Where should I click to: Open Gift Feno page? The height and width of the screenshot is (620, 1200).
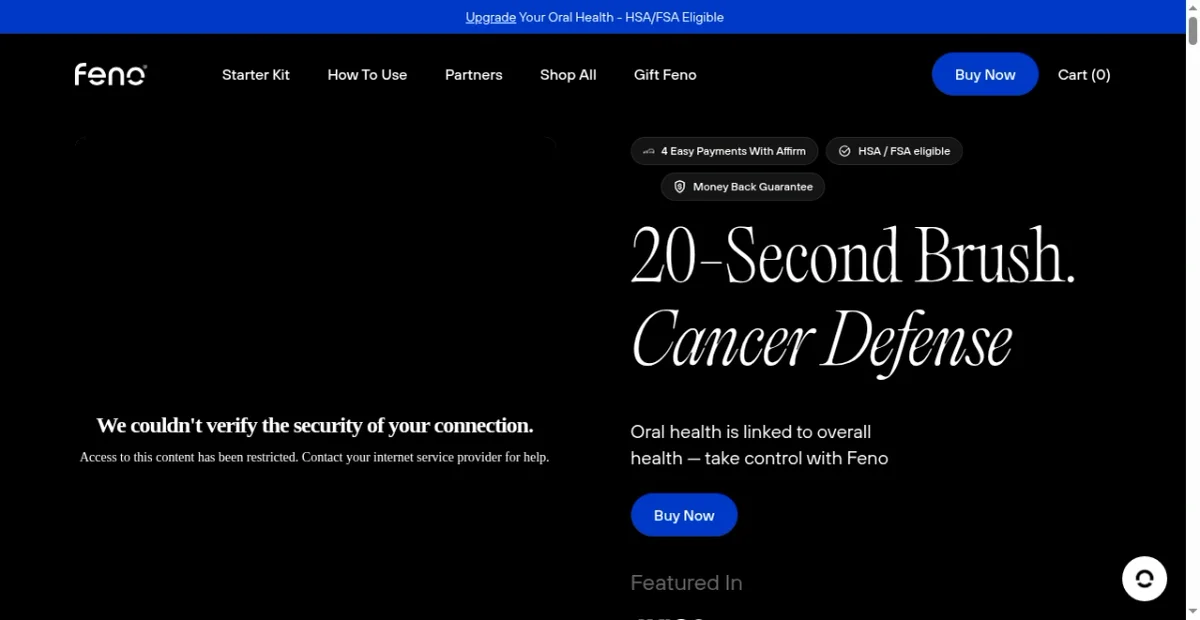point(665,75)
